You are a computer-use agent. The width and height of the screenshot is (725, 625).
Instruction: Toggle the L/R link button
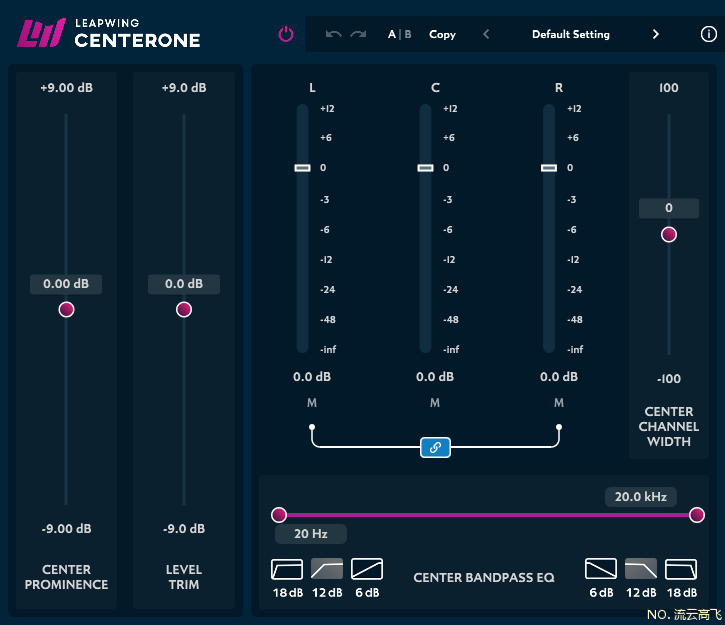[436, 447]
